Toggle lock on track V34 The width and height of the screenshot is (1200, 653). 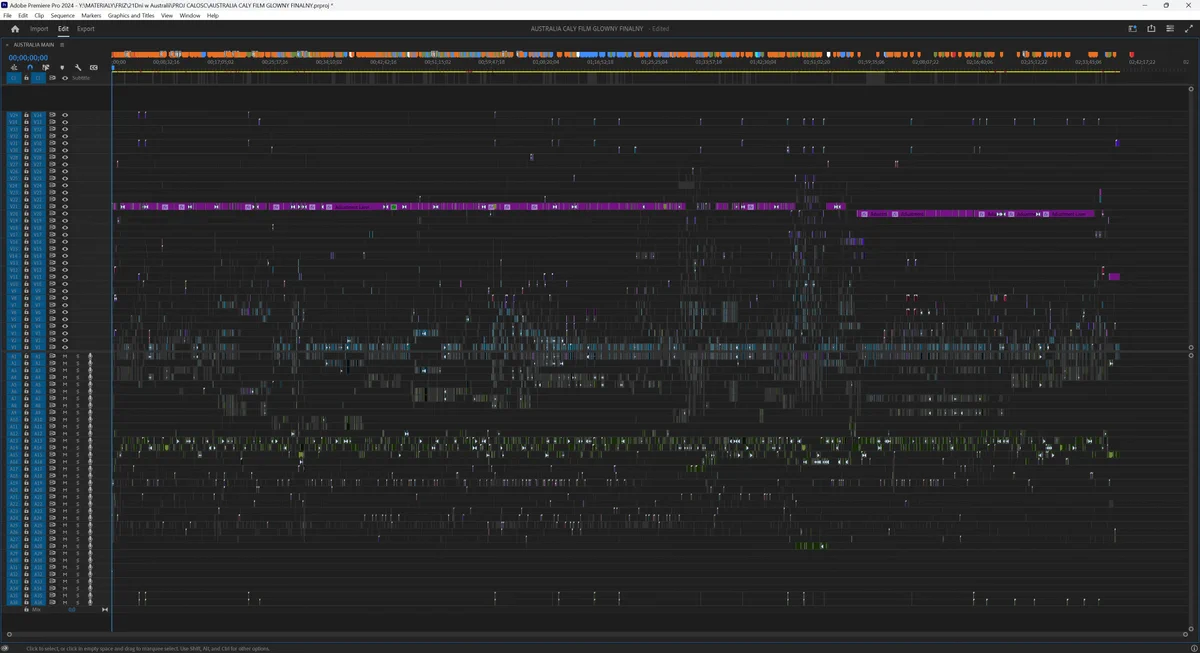(x=26, y=115)
